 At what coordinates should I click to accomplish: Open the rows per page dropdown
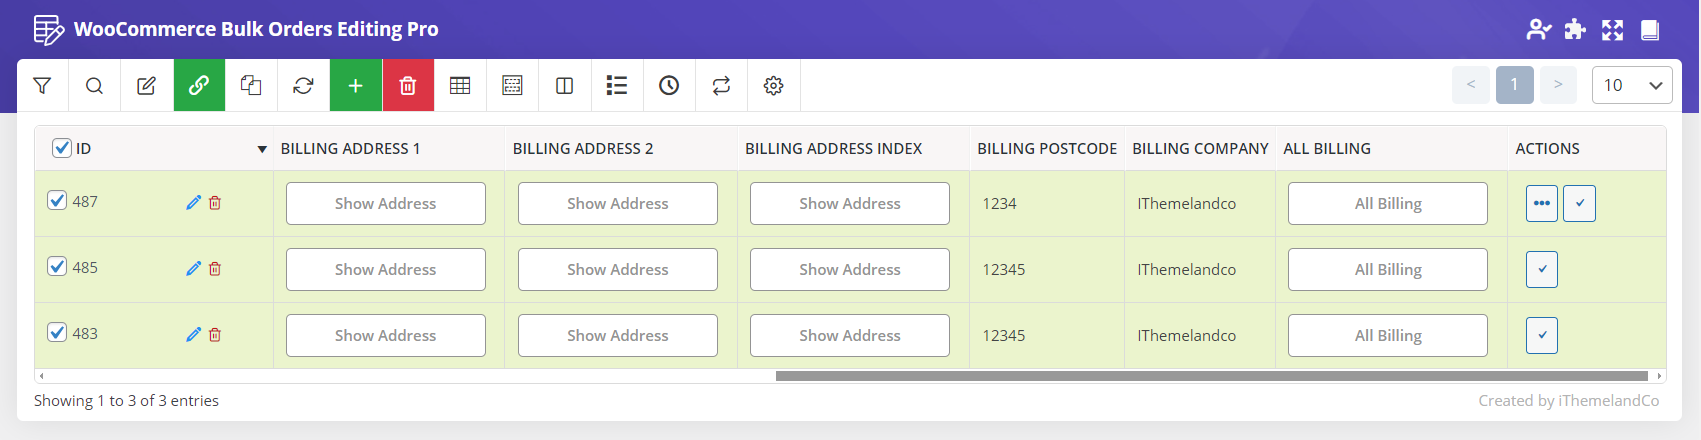pyautogui.click(x=1631, y=85)
